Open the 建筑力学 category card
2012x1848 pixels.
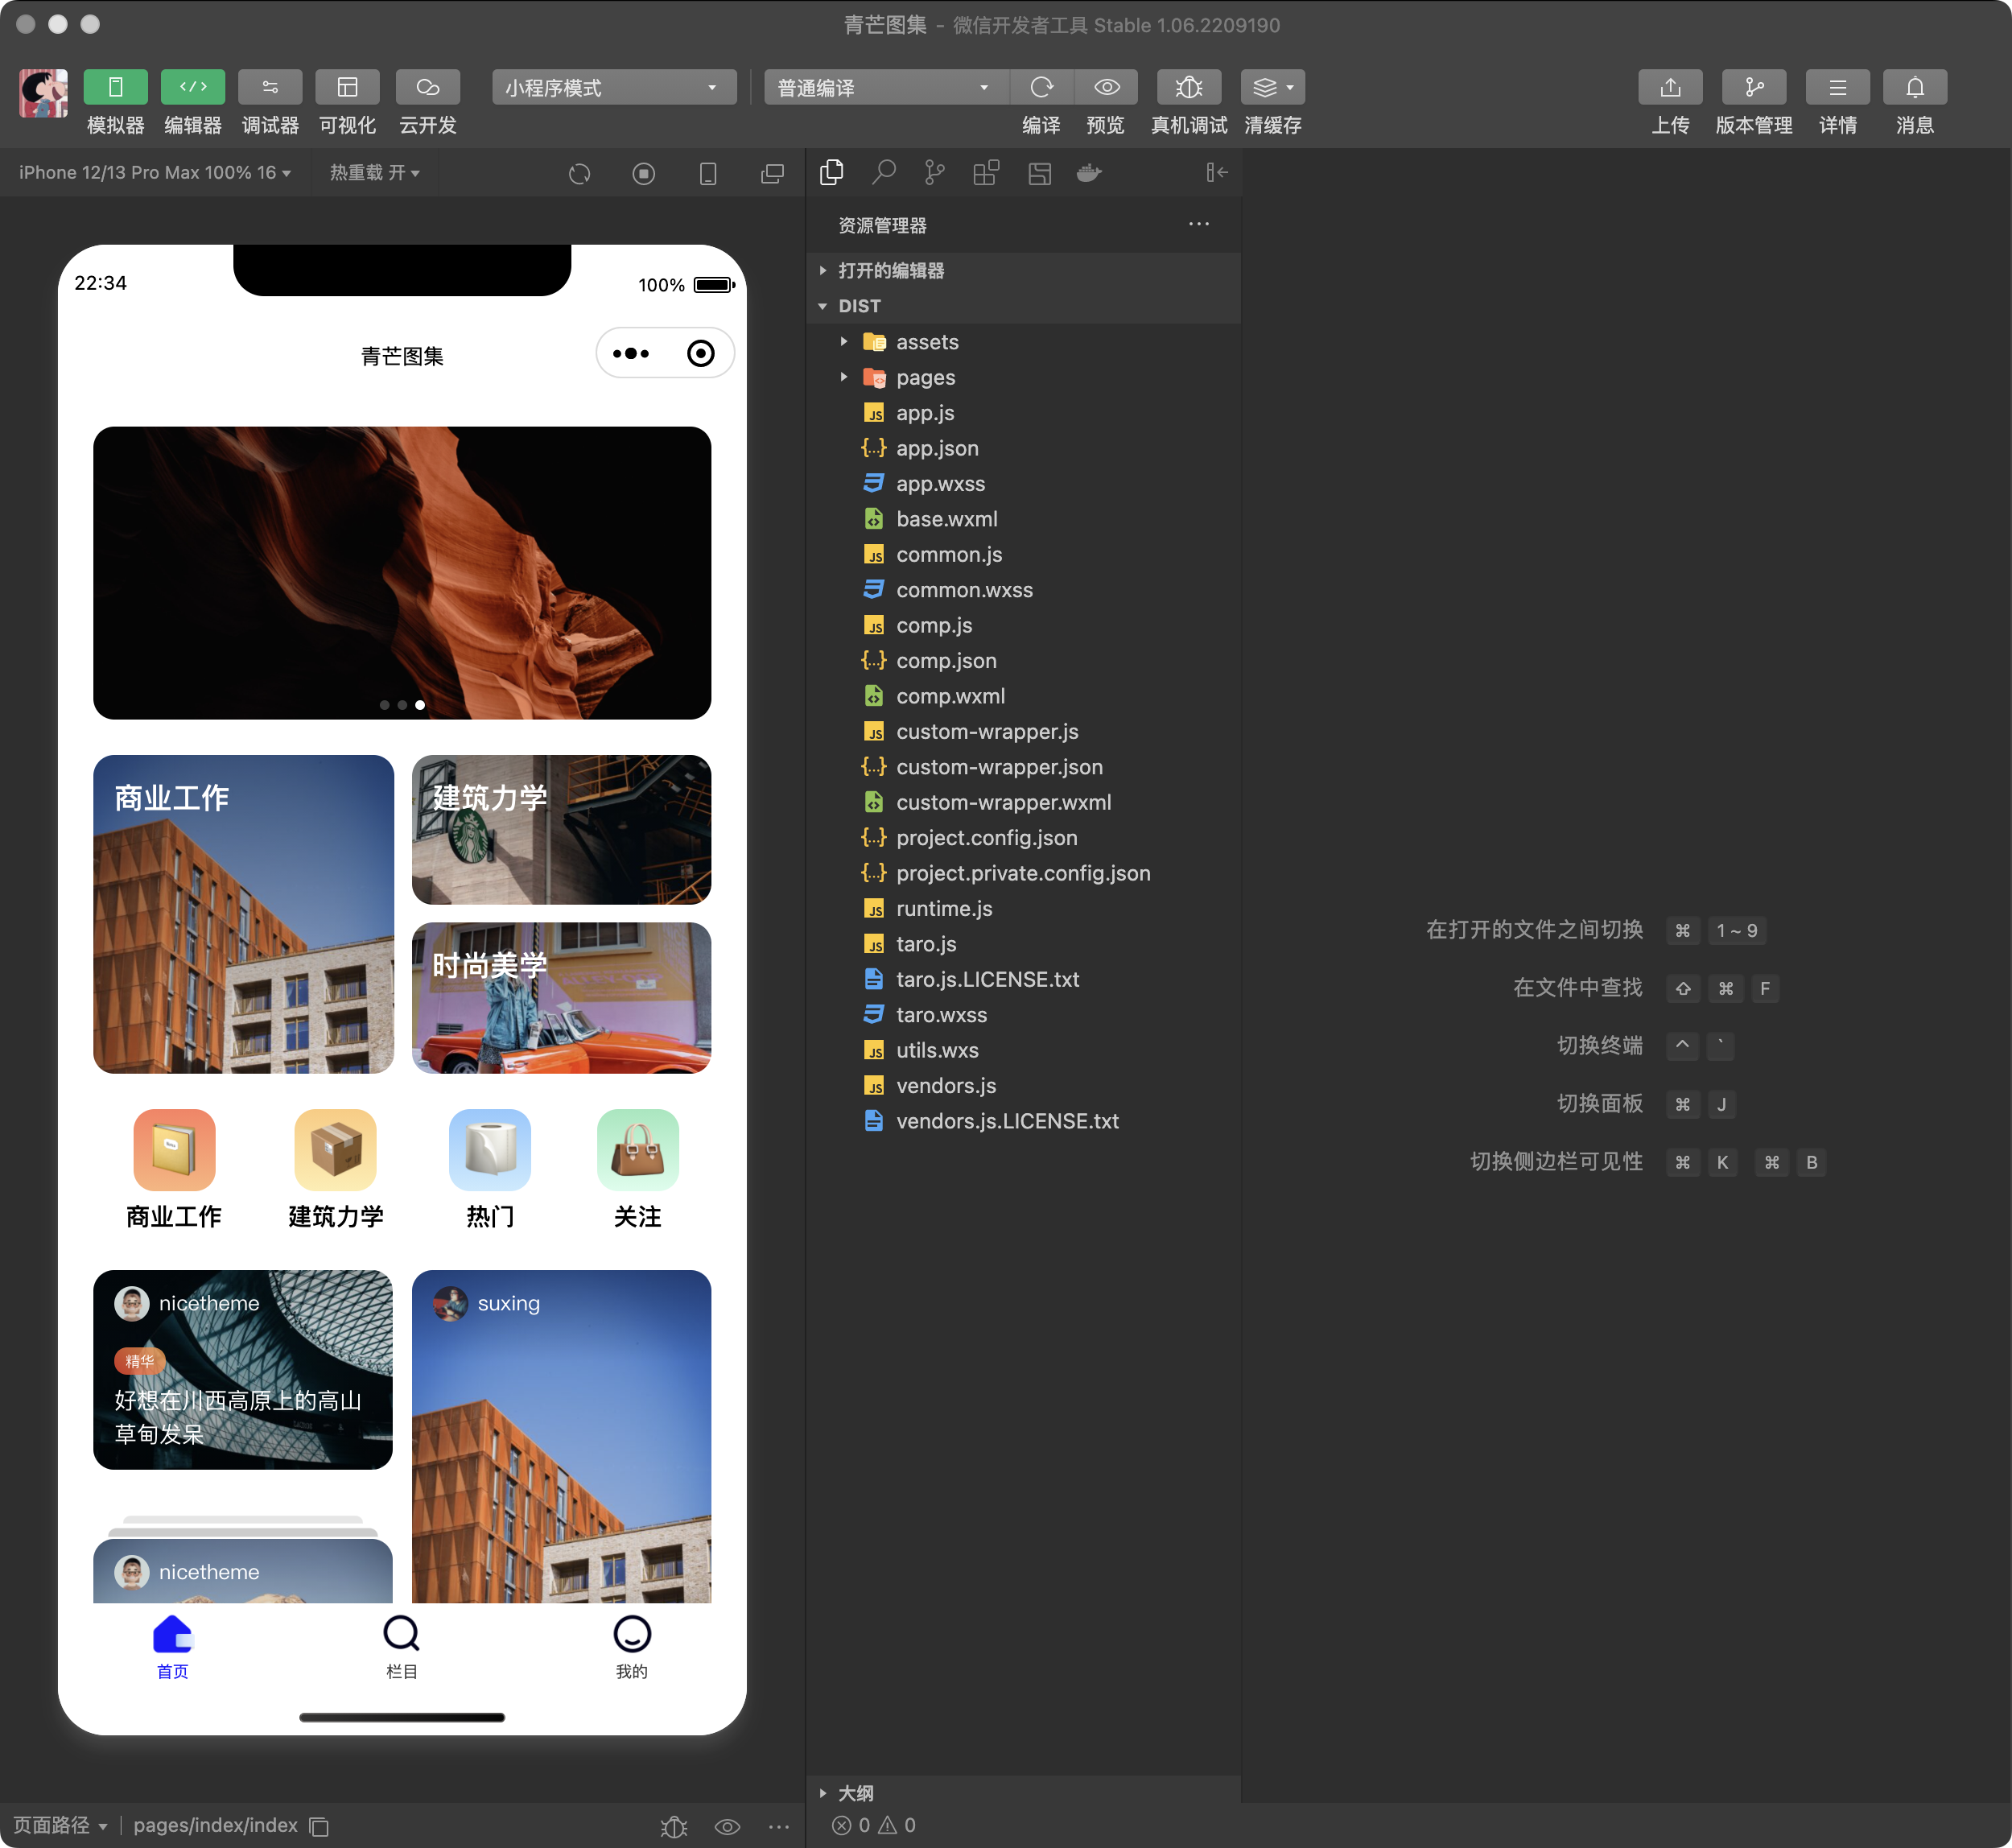(x=561, y=830)
